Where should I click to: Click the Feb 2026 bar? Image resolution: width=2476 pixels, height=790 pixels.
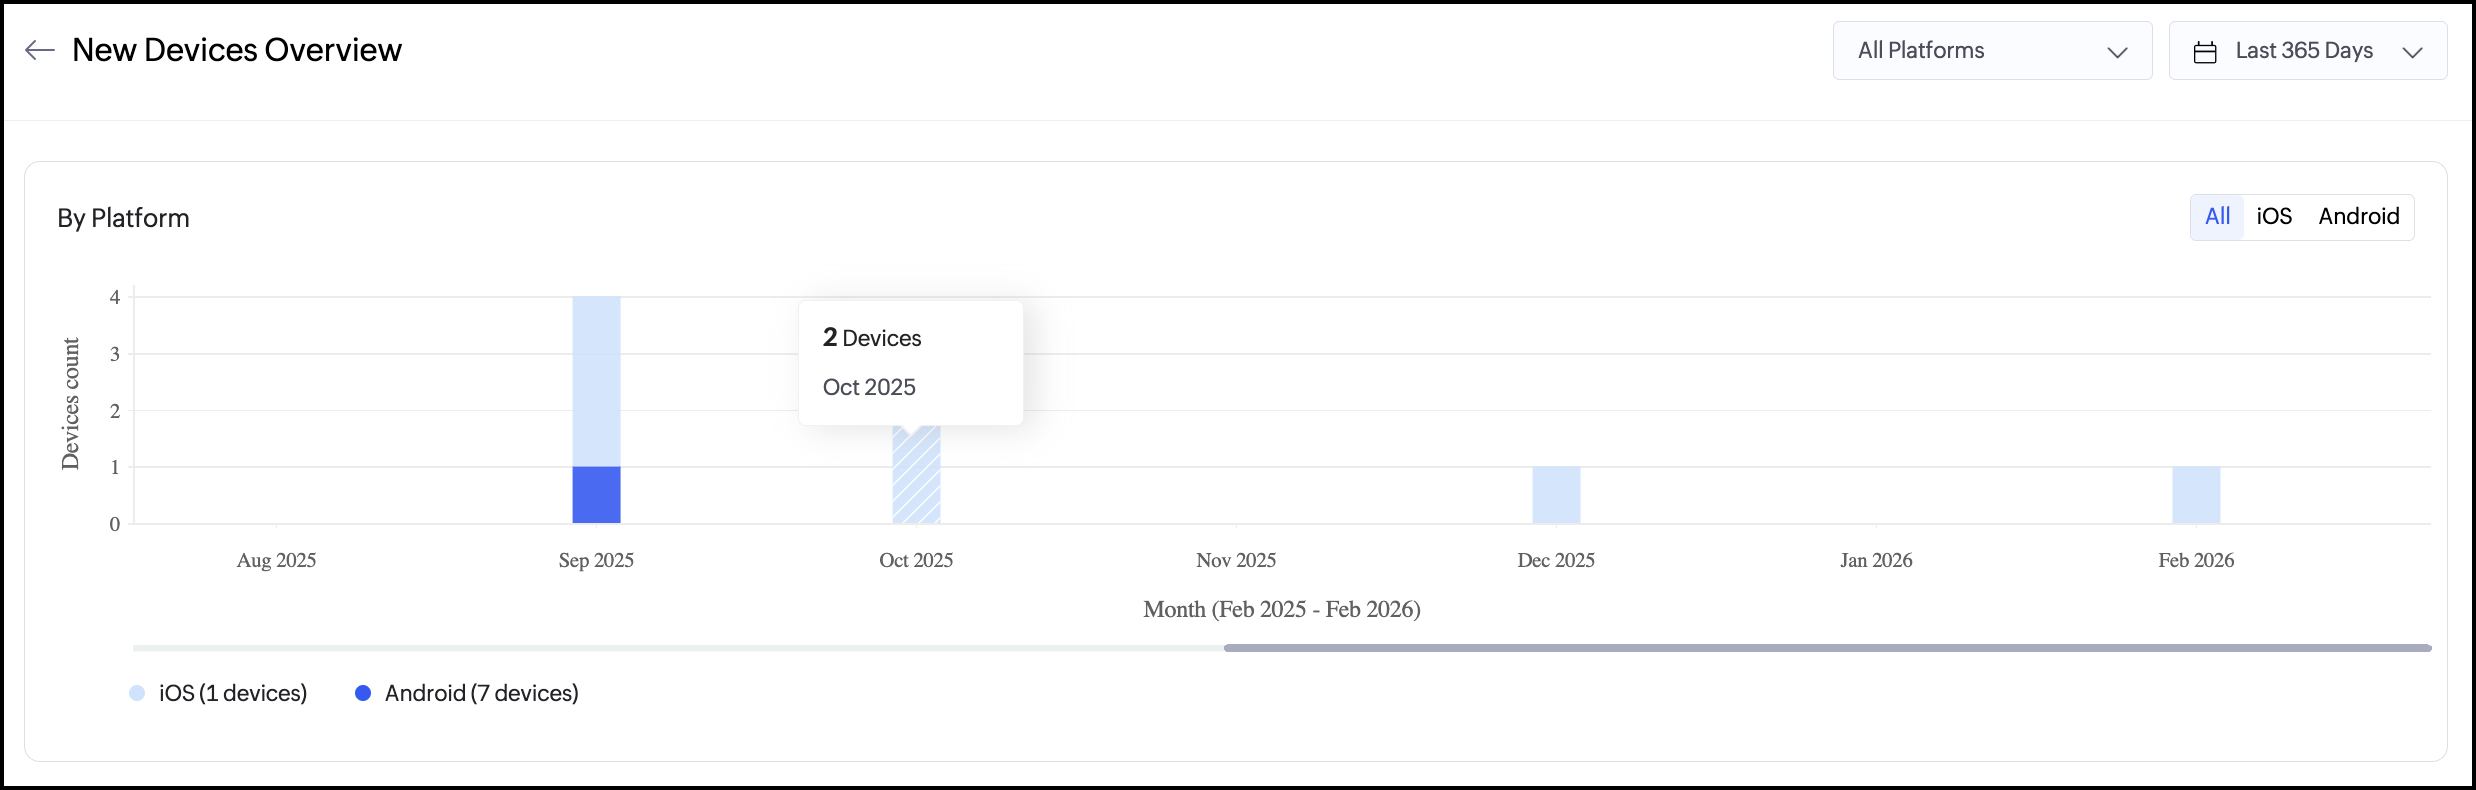pyautogui.click(x=2196, y=495)
